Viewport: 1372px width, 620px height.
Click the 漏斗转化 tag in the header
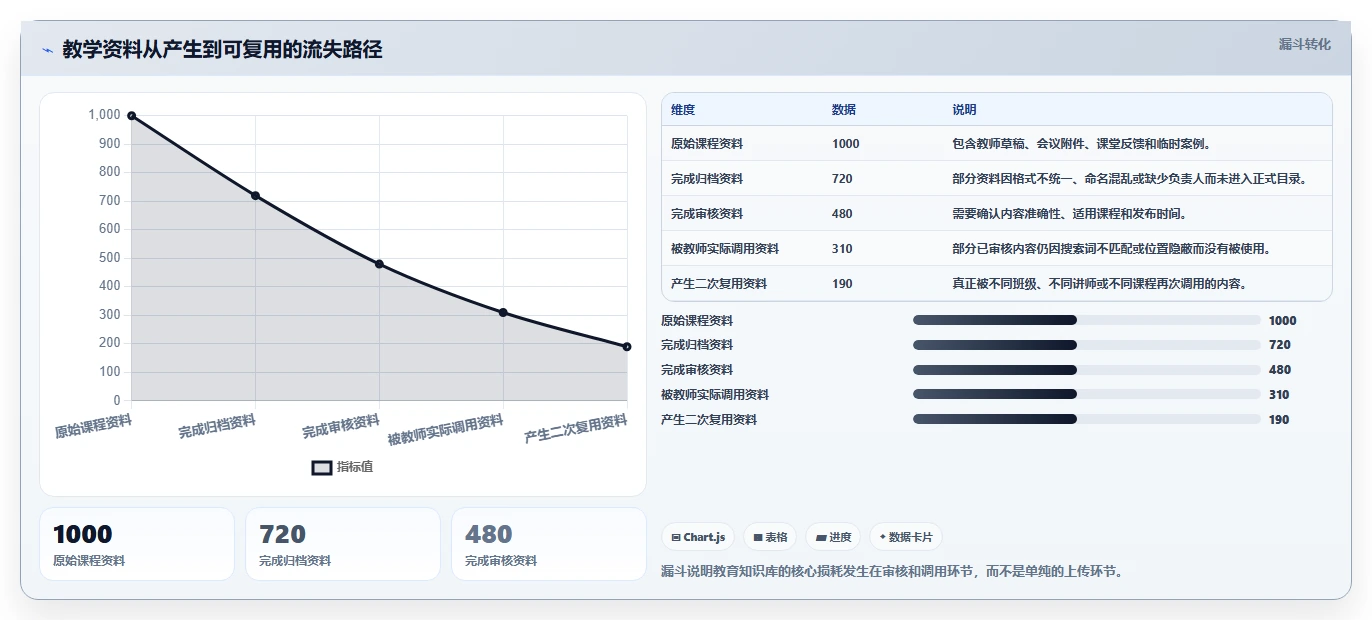[x=1305, y=44]
